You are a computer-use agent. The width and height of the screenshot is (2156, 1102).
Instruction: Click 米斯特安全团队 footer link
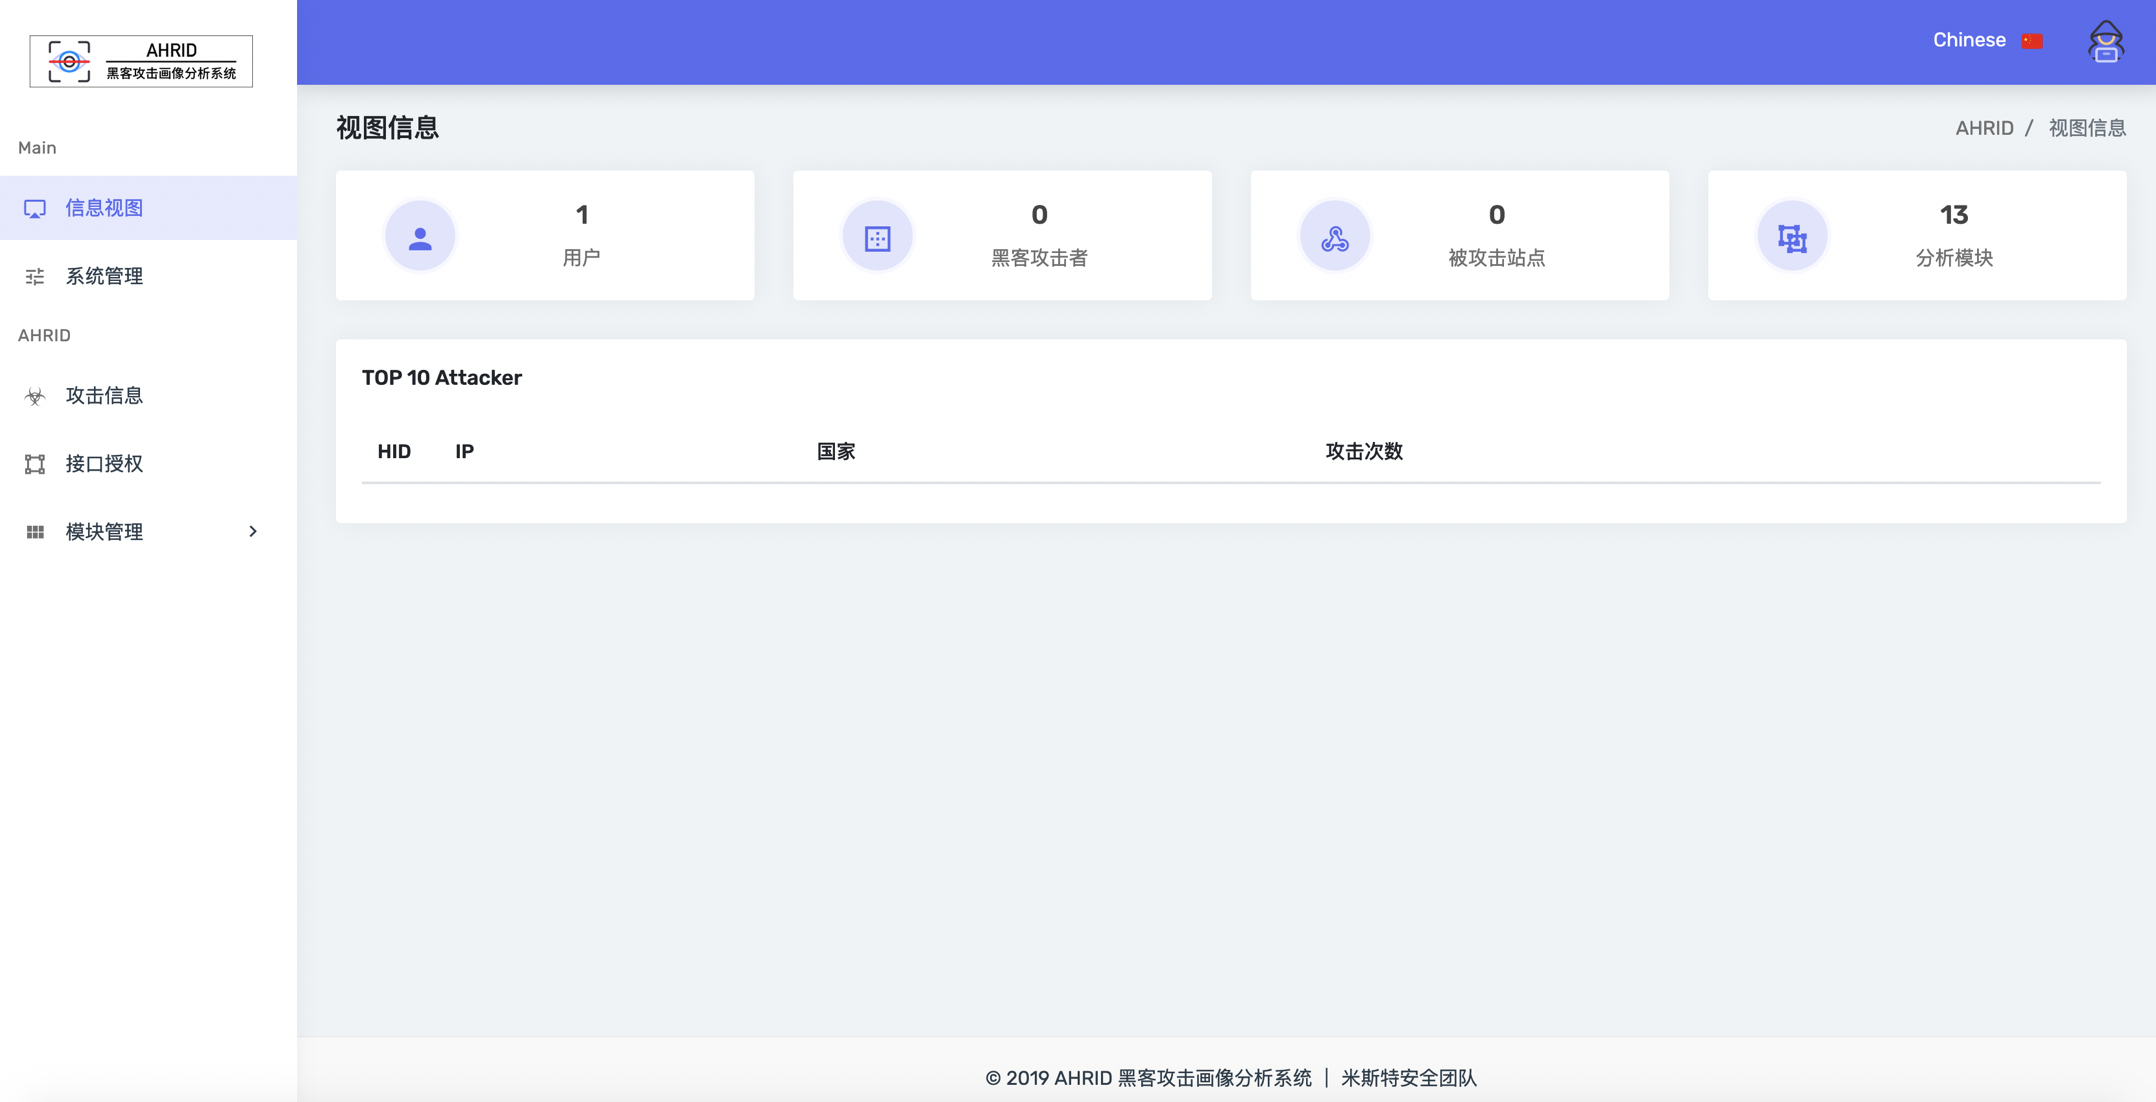pos(1408,1078)
